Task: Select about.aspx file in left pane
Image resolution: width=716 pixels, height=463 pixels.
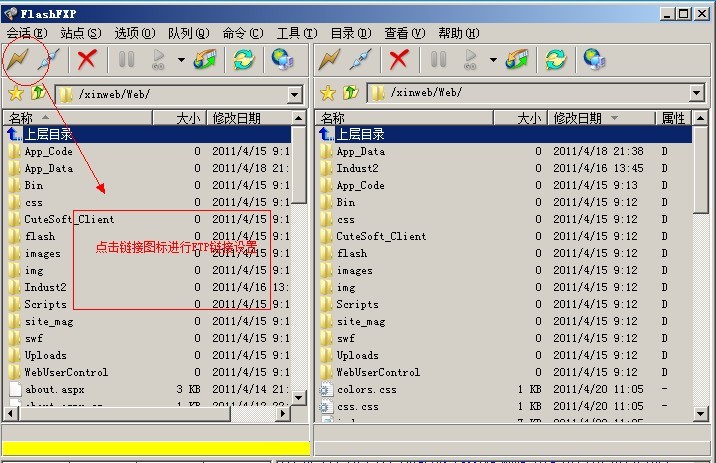Action: (x=147, y=389)
